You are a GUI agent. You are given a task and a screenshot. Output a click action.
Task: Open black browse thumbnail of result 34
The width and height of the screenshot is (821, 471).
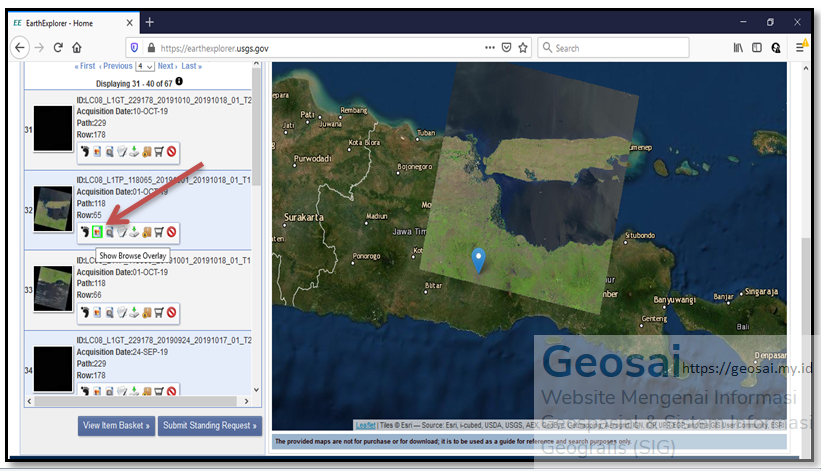click(53, 368)
